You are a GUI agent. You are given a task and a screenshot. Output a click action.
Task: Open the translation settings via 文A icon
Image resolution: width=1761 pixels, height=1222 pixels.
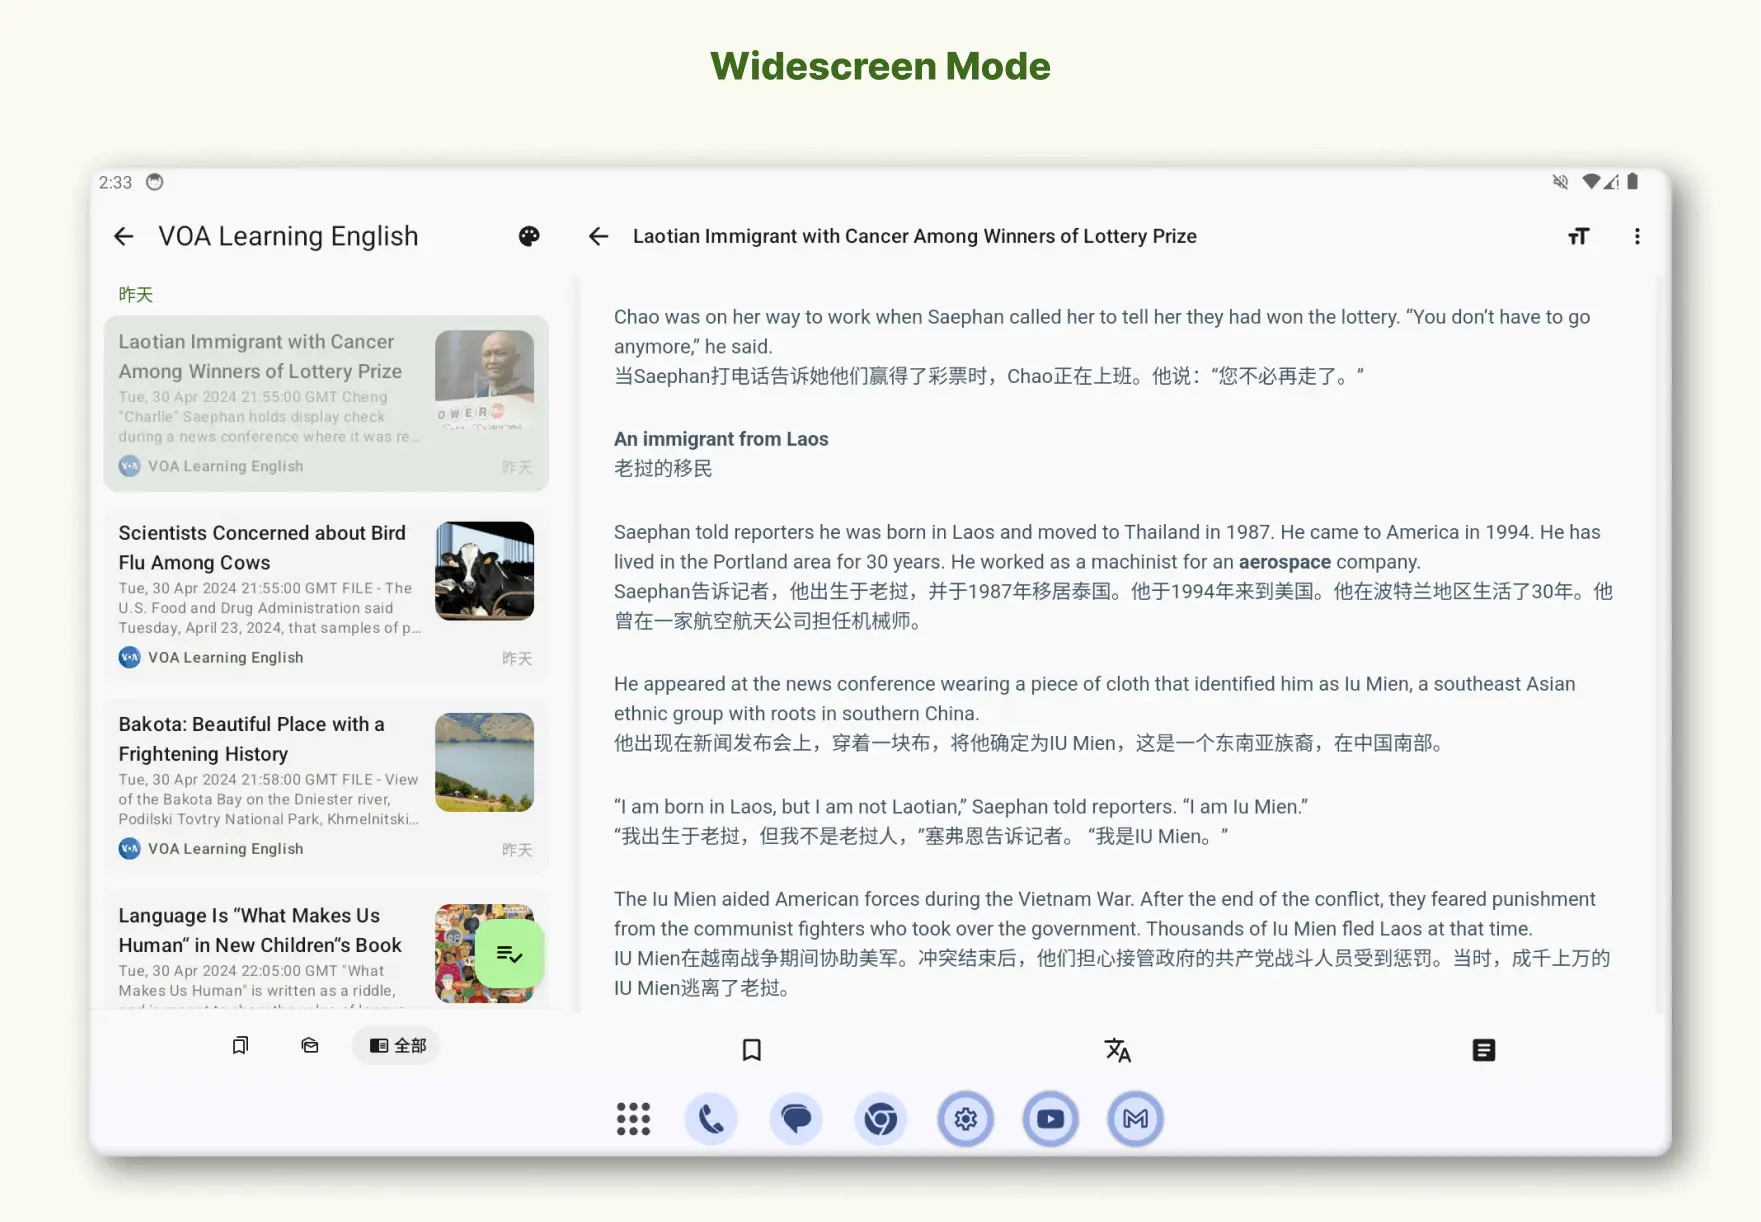click(x=1117, y=1049)
